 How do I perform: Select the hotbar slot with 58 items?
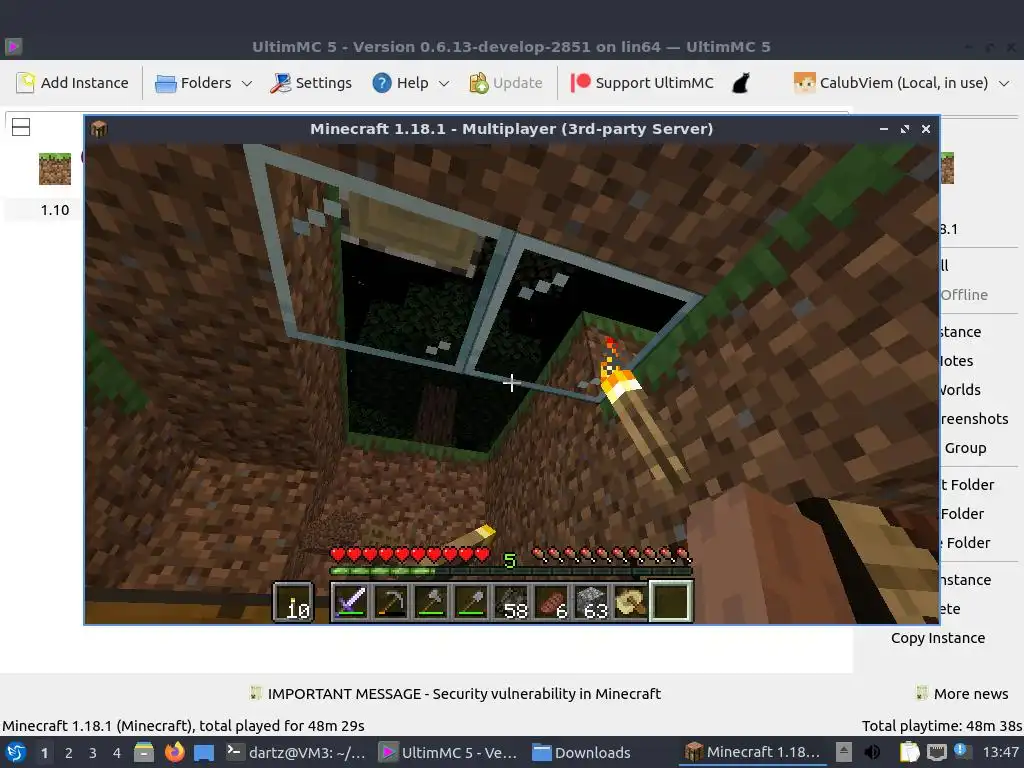(x=511, y=601)
